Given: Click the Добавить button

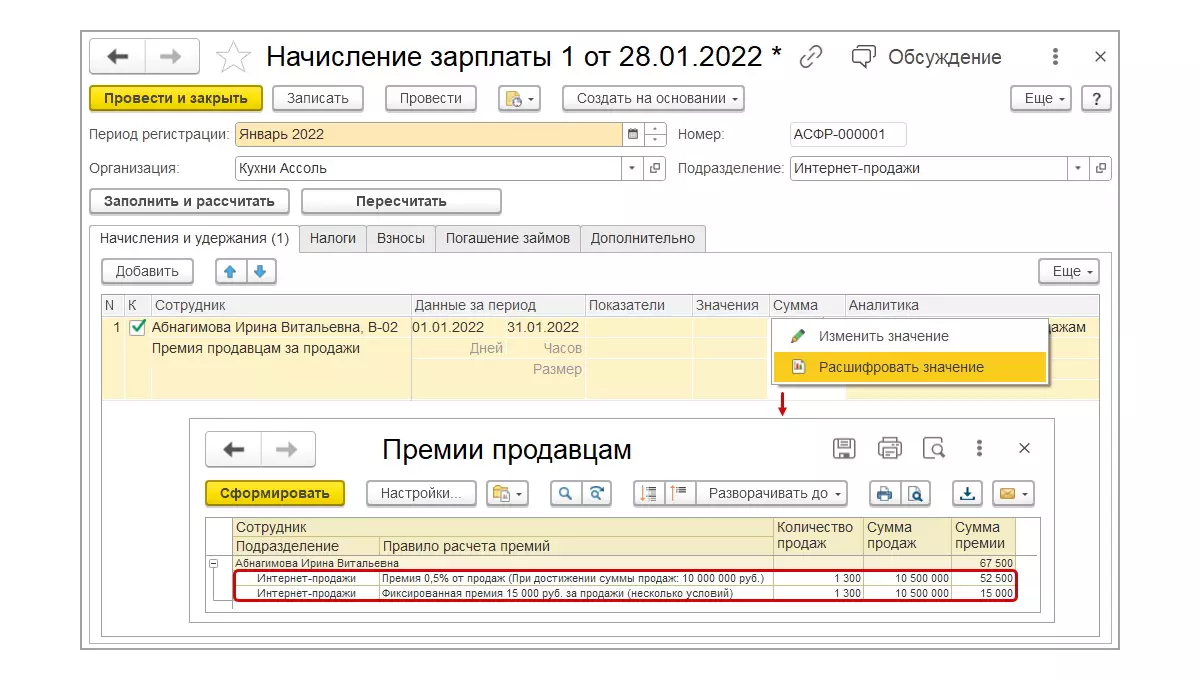Looking at the screenshot, I should [x=147, y=271].
